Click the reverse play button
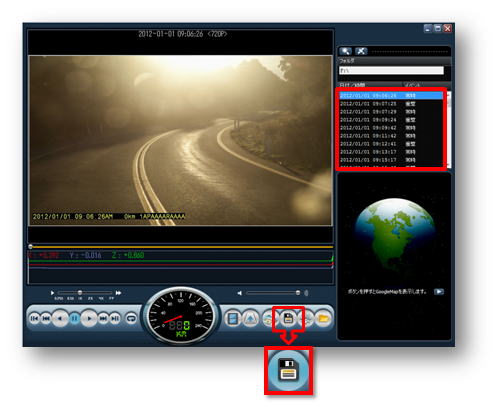The image size is (497, 405). tap(60, 319)
